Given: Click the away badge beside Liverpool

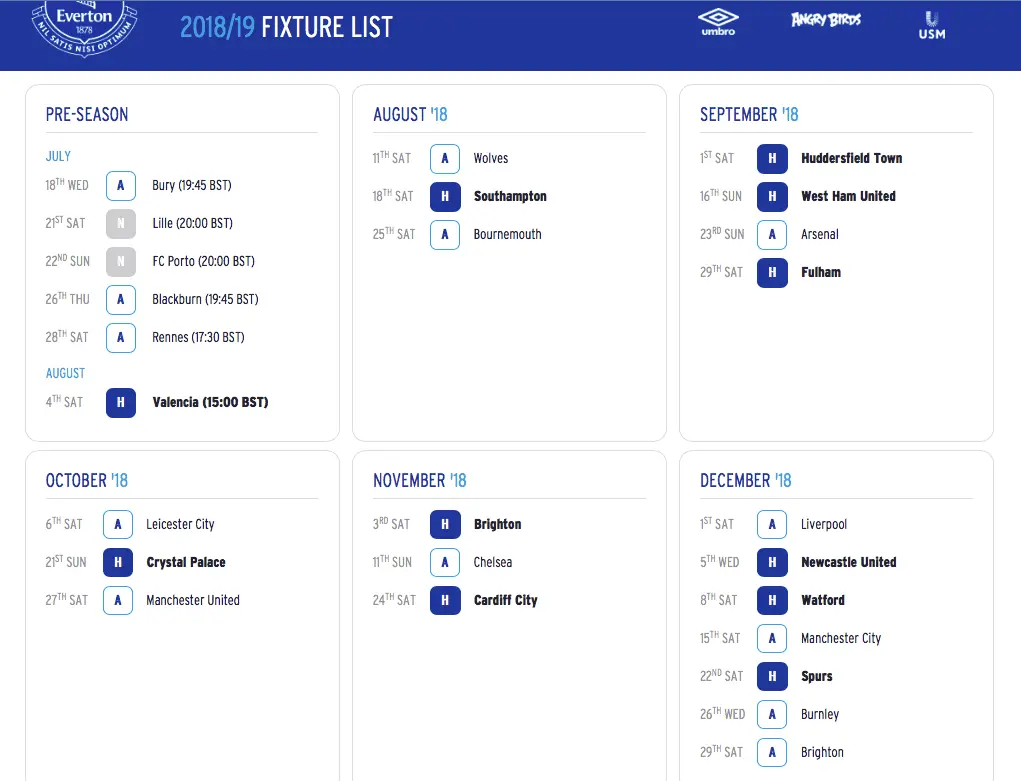Looking at the screenshot, I should [772, 524].
